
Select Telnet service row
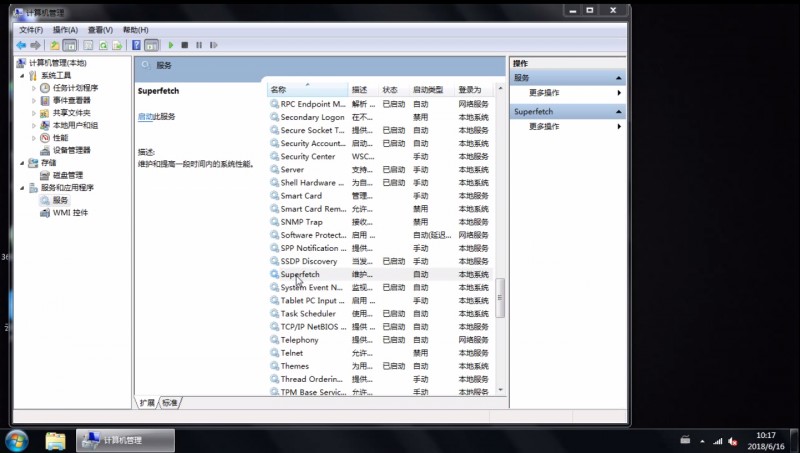click(x=380, y=353)
